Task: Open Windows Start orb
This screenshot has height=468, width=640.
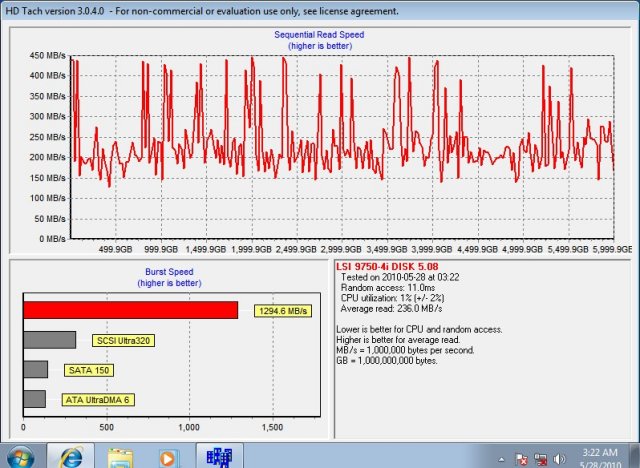Action: (x=20, y=458)
